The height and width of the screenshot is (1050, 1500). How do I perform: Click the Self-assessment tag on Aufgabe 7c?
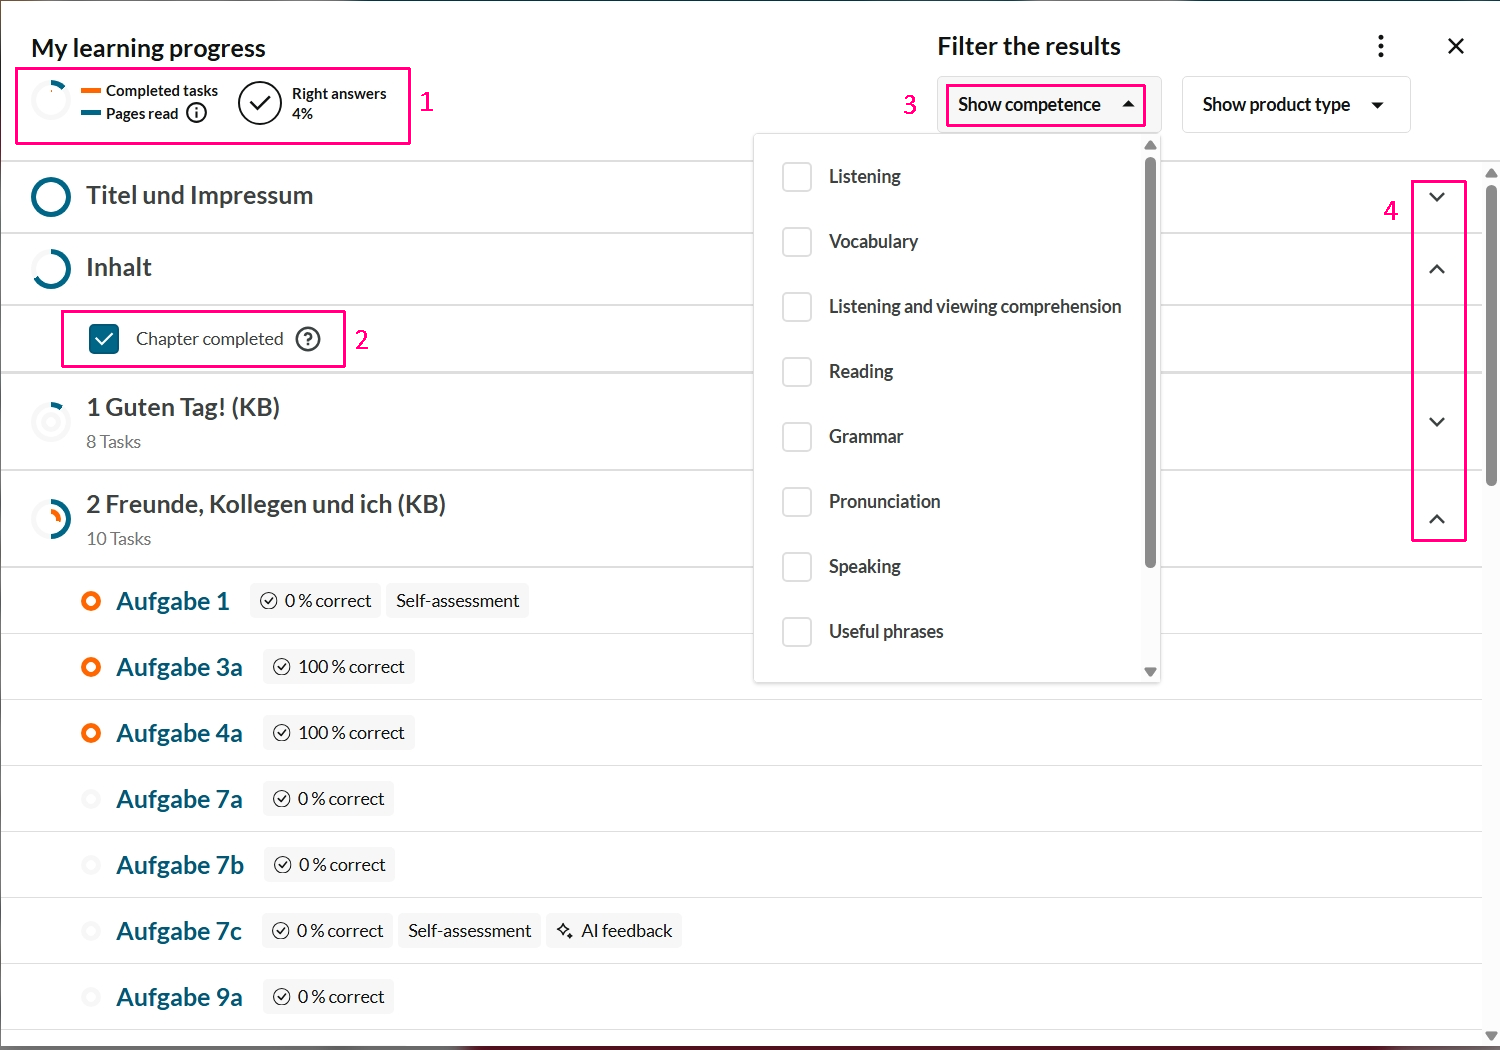coord(469,931)
